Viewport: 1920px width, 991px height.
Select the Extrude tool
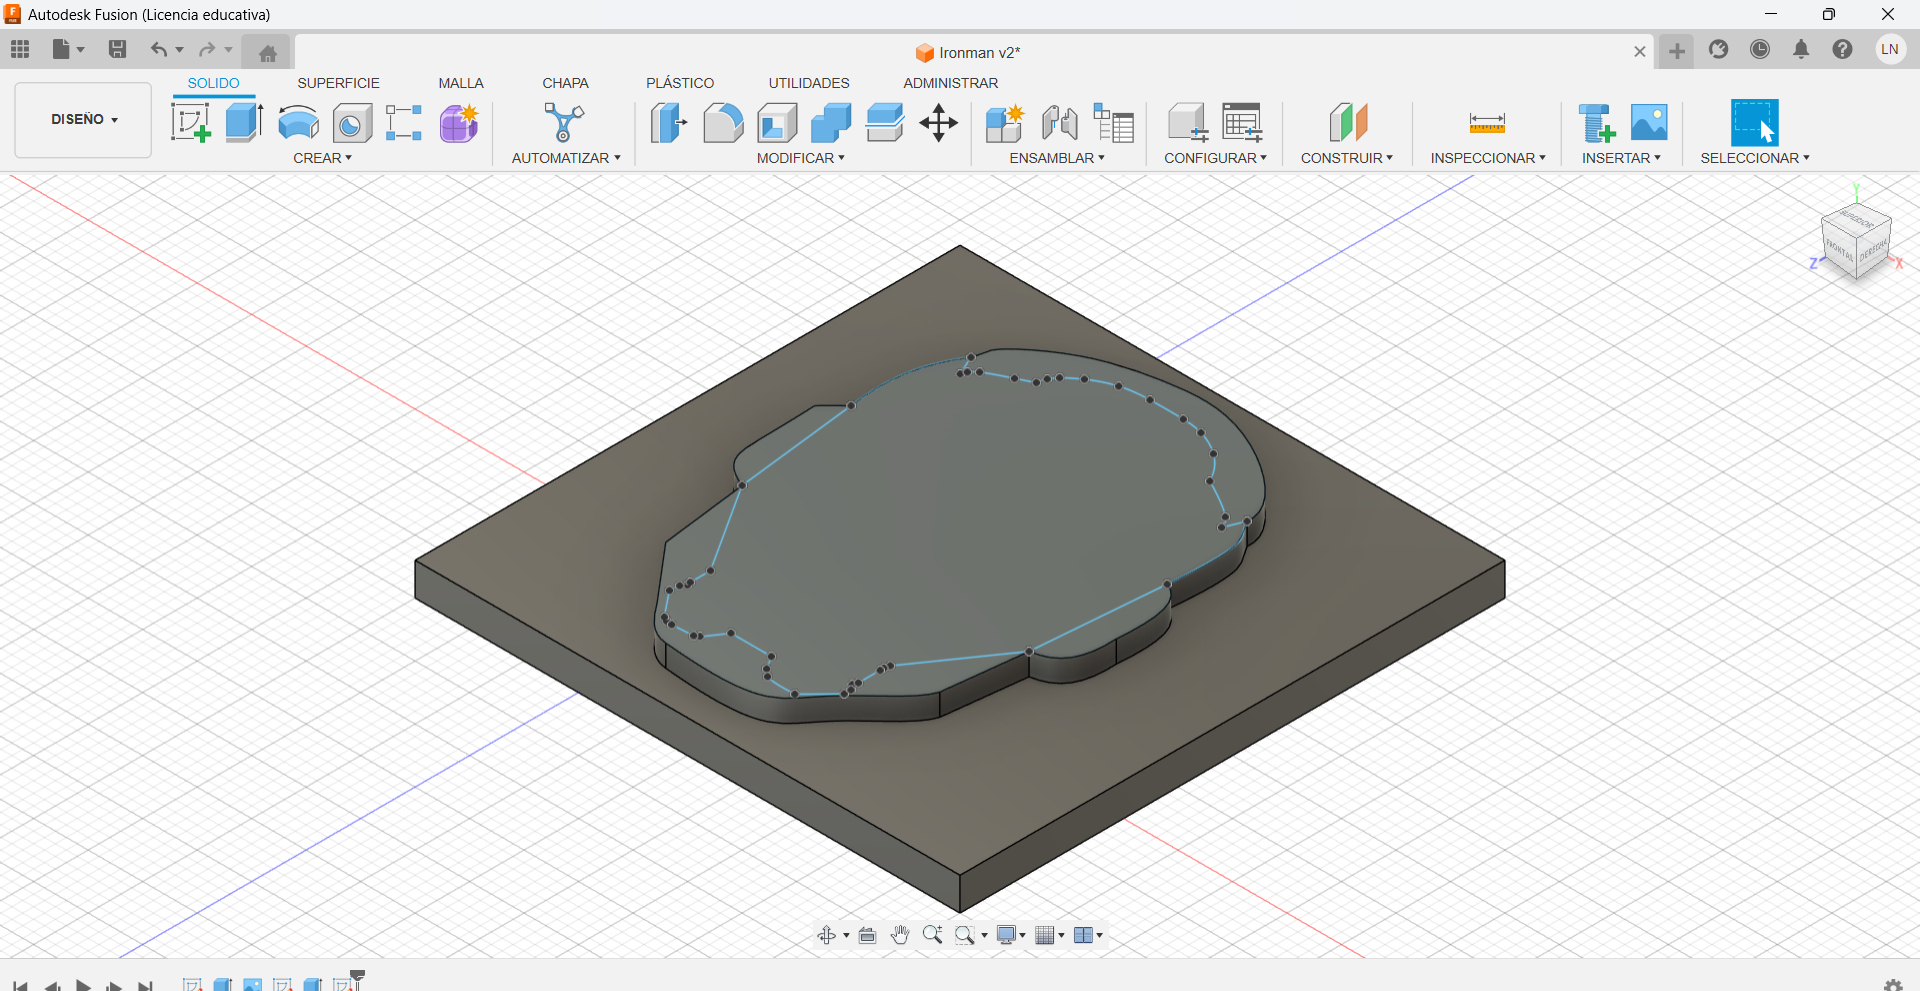(x=244, y=123)
